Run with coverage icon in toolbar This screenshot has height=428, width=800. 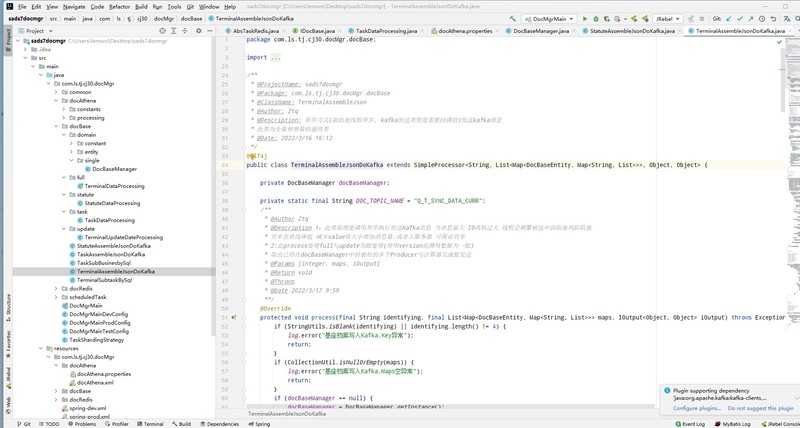click(x=607, y=19)
